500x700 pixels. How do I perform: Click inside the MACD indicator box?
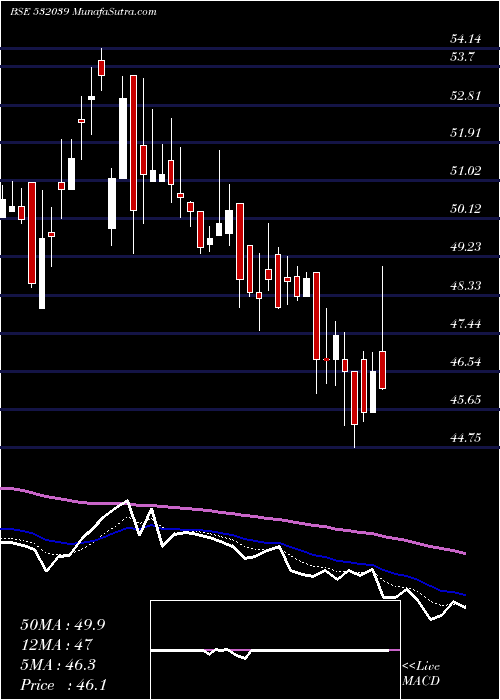pos(275,650)
